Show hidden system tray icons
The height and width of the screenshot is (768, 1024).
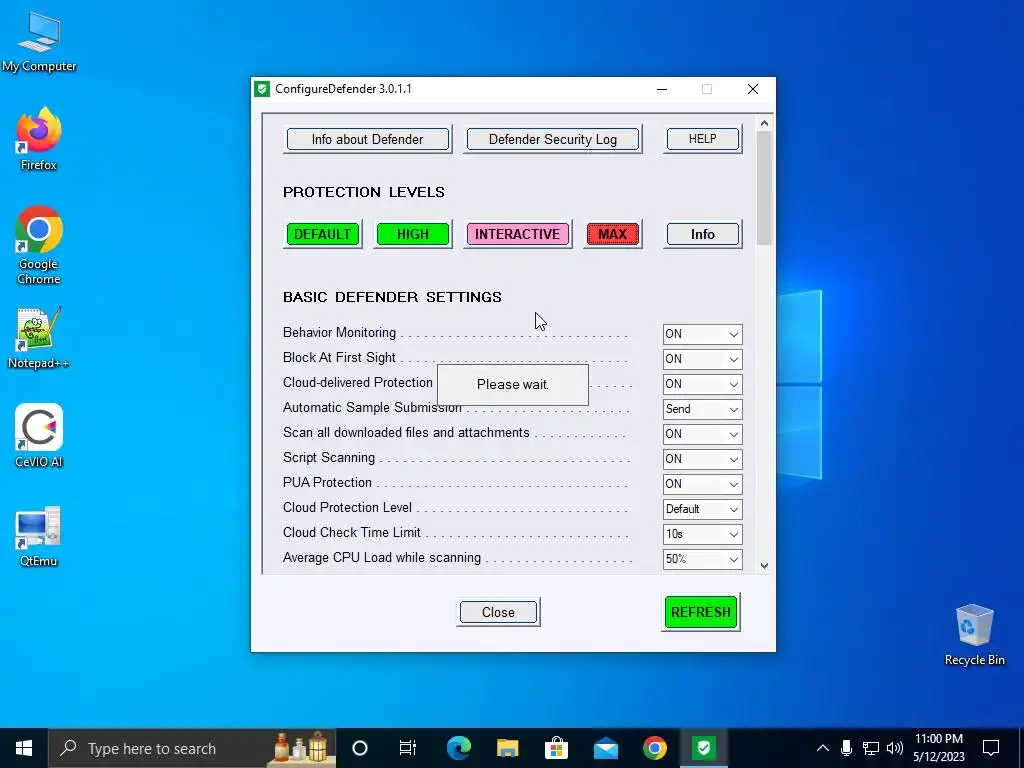[x=823, y=748]
